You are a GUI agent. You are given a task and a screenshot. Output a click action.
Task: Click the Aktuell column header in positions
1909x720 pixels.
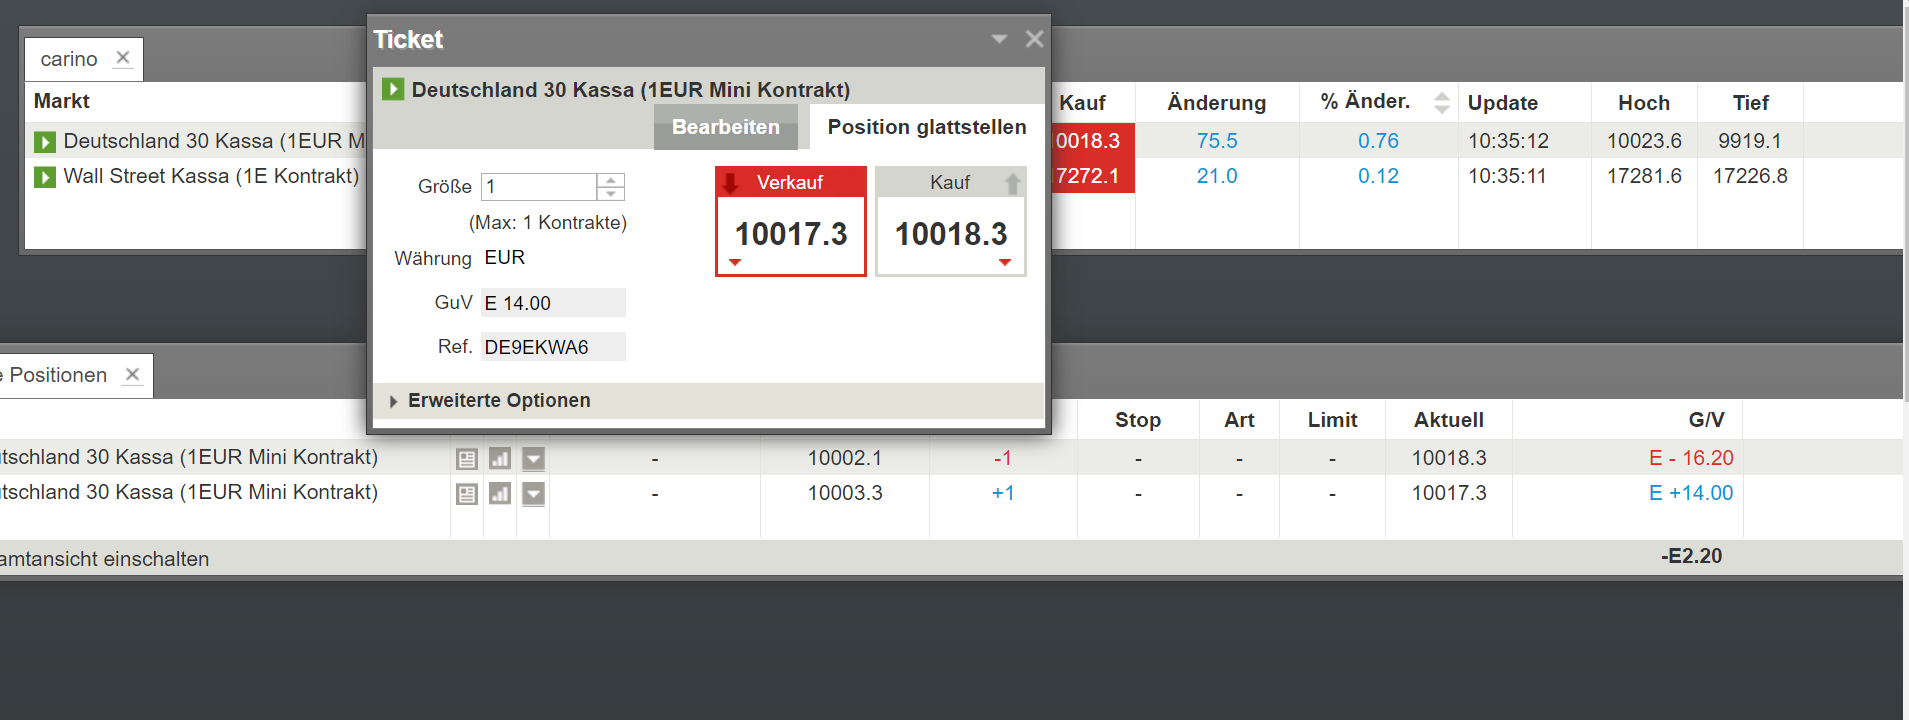coord(1449,420)
